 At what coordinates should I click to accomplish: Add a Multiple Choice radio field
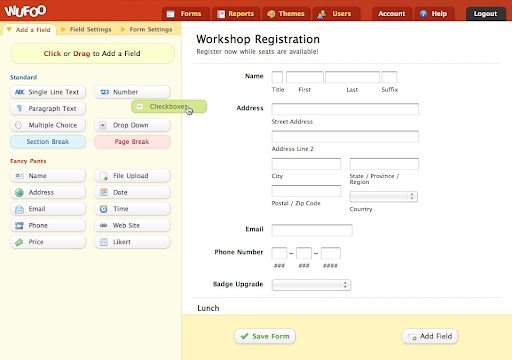(x=48, y=125)
